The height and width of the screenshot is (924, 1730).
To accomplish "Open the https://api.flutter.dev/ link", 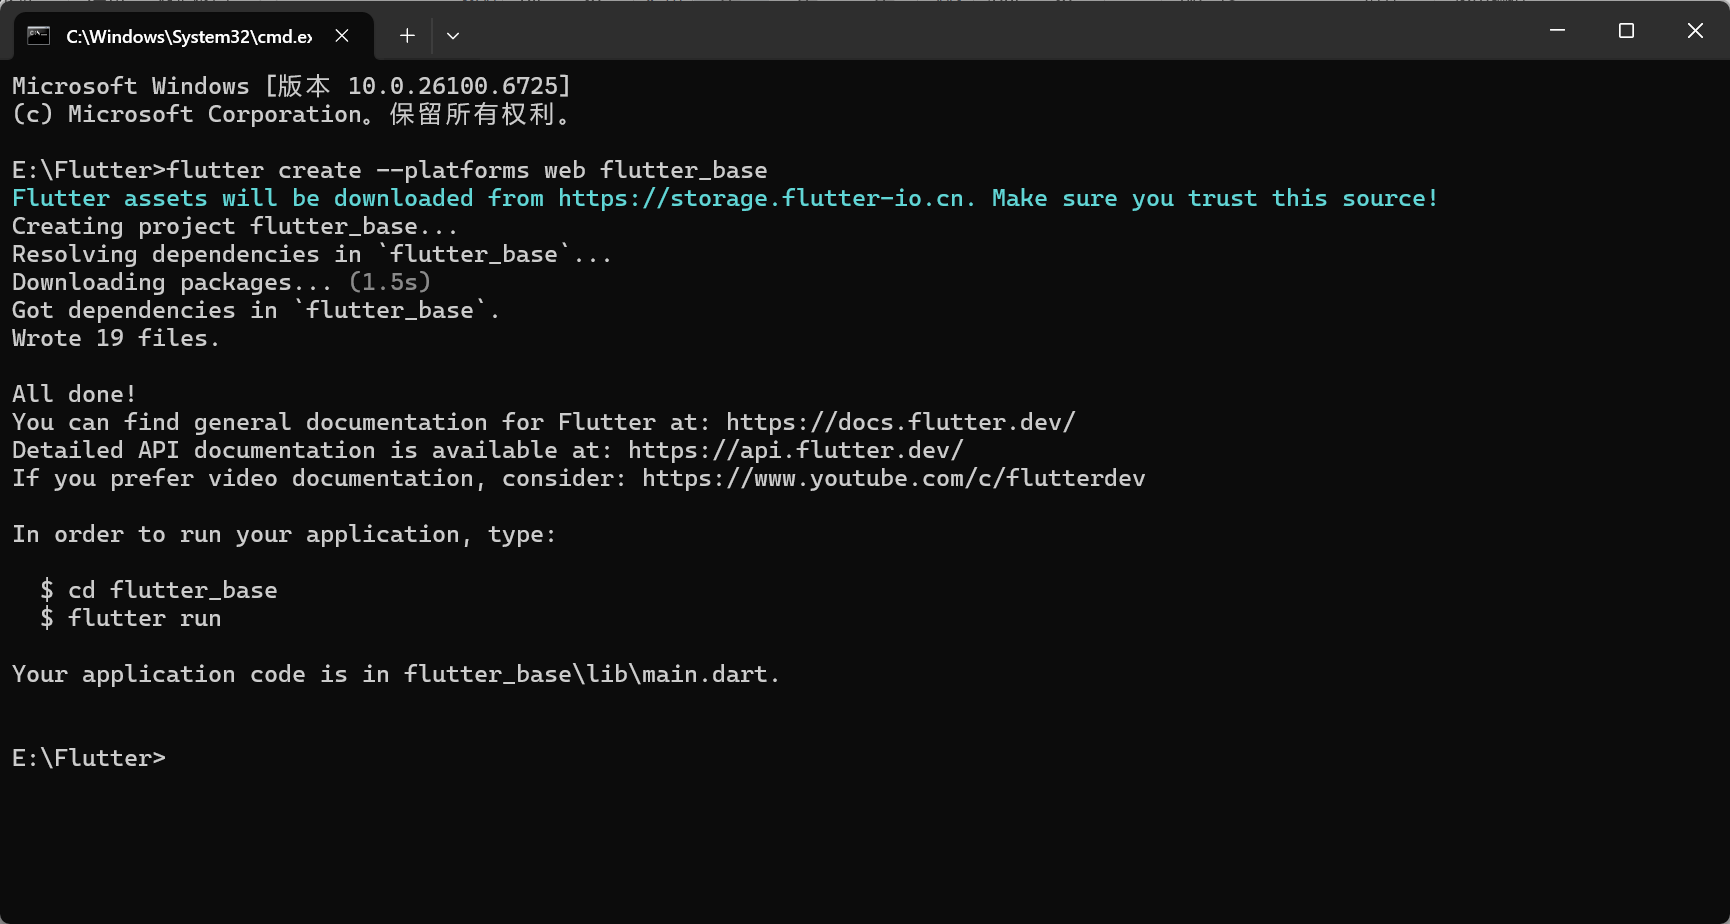I will pos(795,450).
